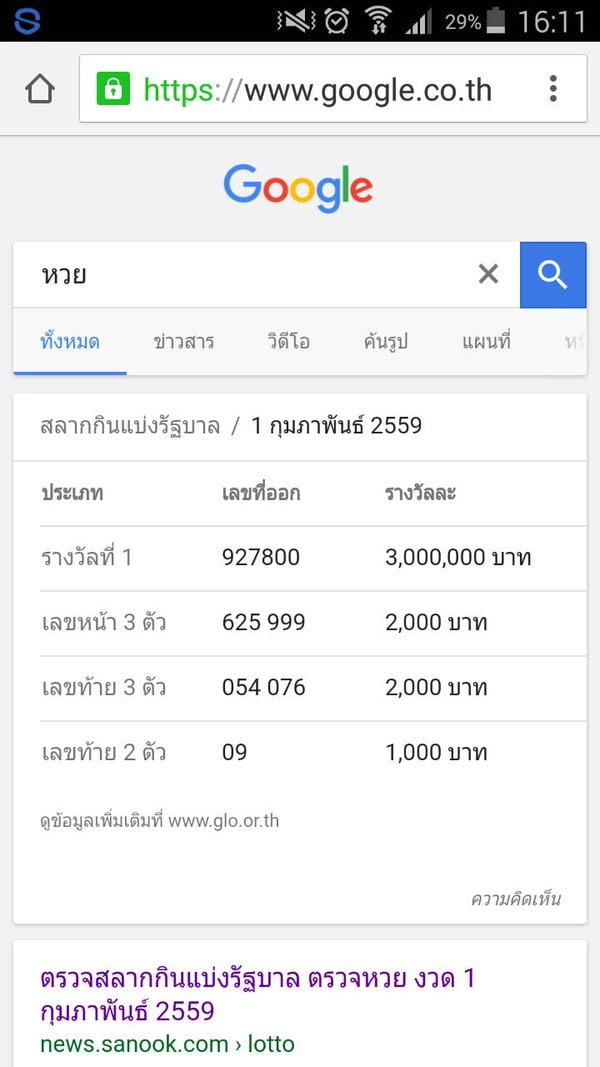Tap the alarm clock status icon
Screen dimensions: 600x1067
(338, 20)
